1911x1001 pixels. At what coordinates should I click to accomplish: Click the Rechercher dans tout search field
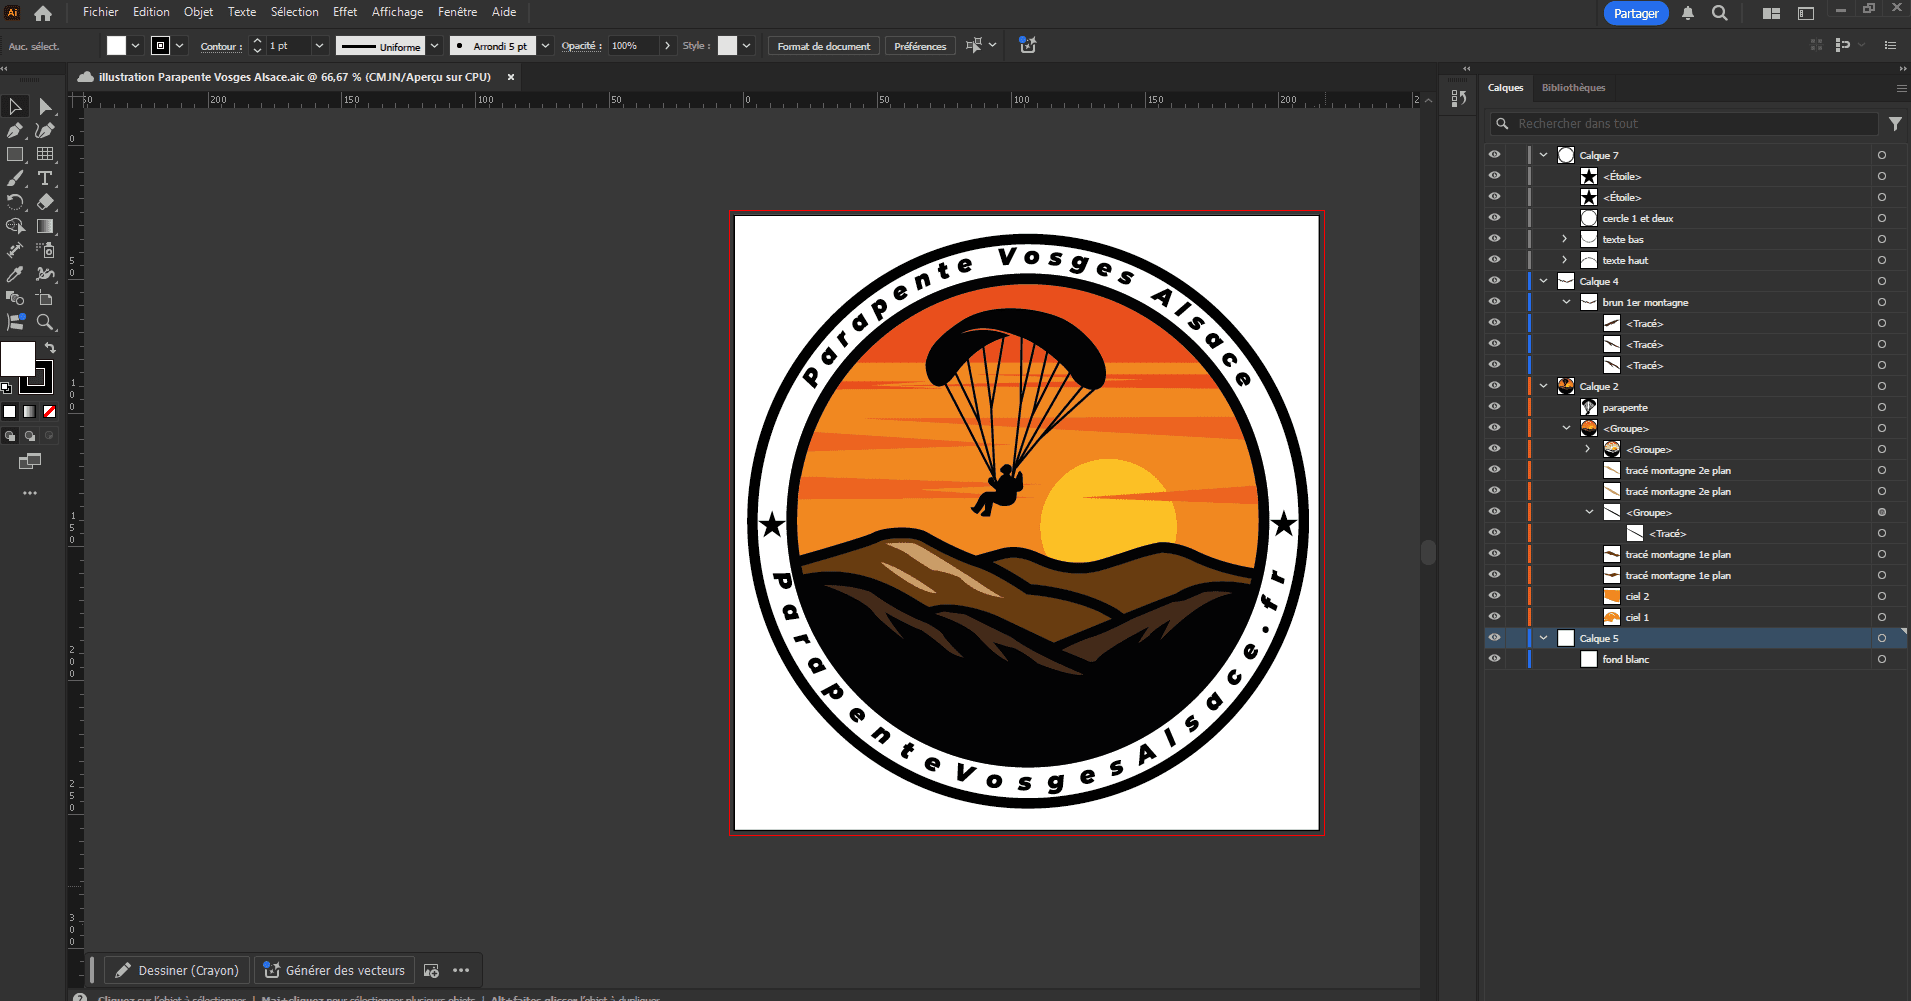click(x=1683, y=124)
